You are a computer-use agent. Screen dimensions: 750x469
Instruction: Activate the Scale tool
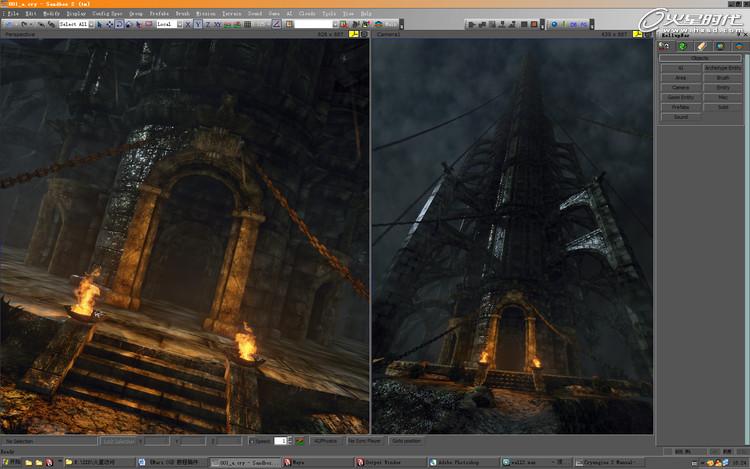[129, 24]
